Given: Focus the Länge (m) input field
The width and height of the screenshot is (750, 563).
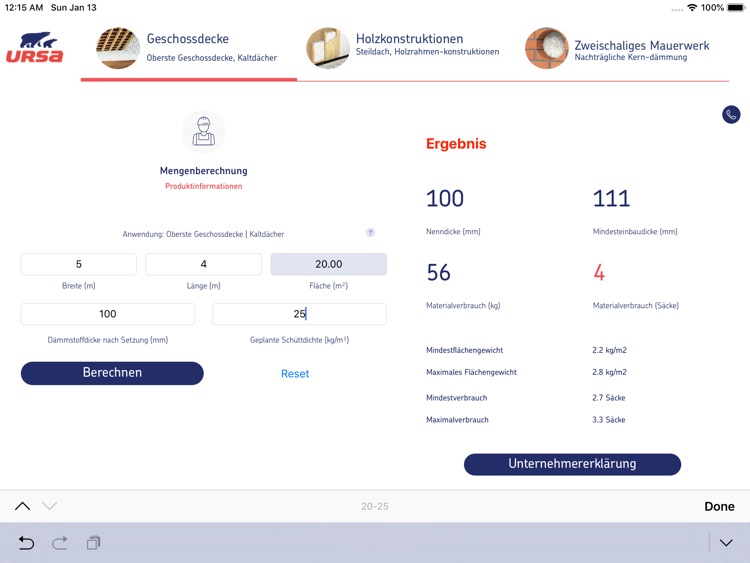Looking at the screenshot, I should [204, 264].
